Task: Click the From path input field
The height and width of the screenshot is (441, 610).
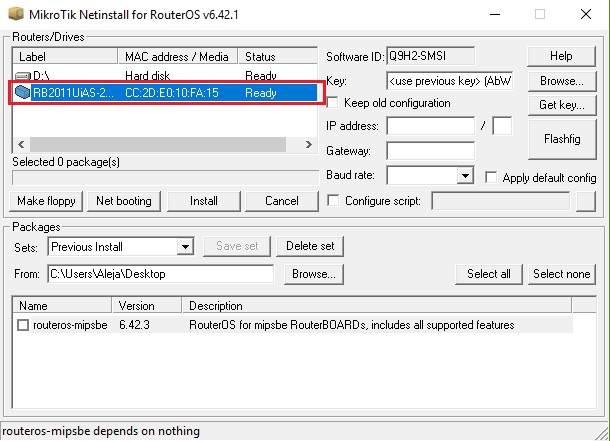Action: tap(161, 274)
